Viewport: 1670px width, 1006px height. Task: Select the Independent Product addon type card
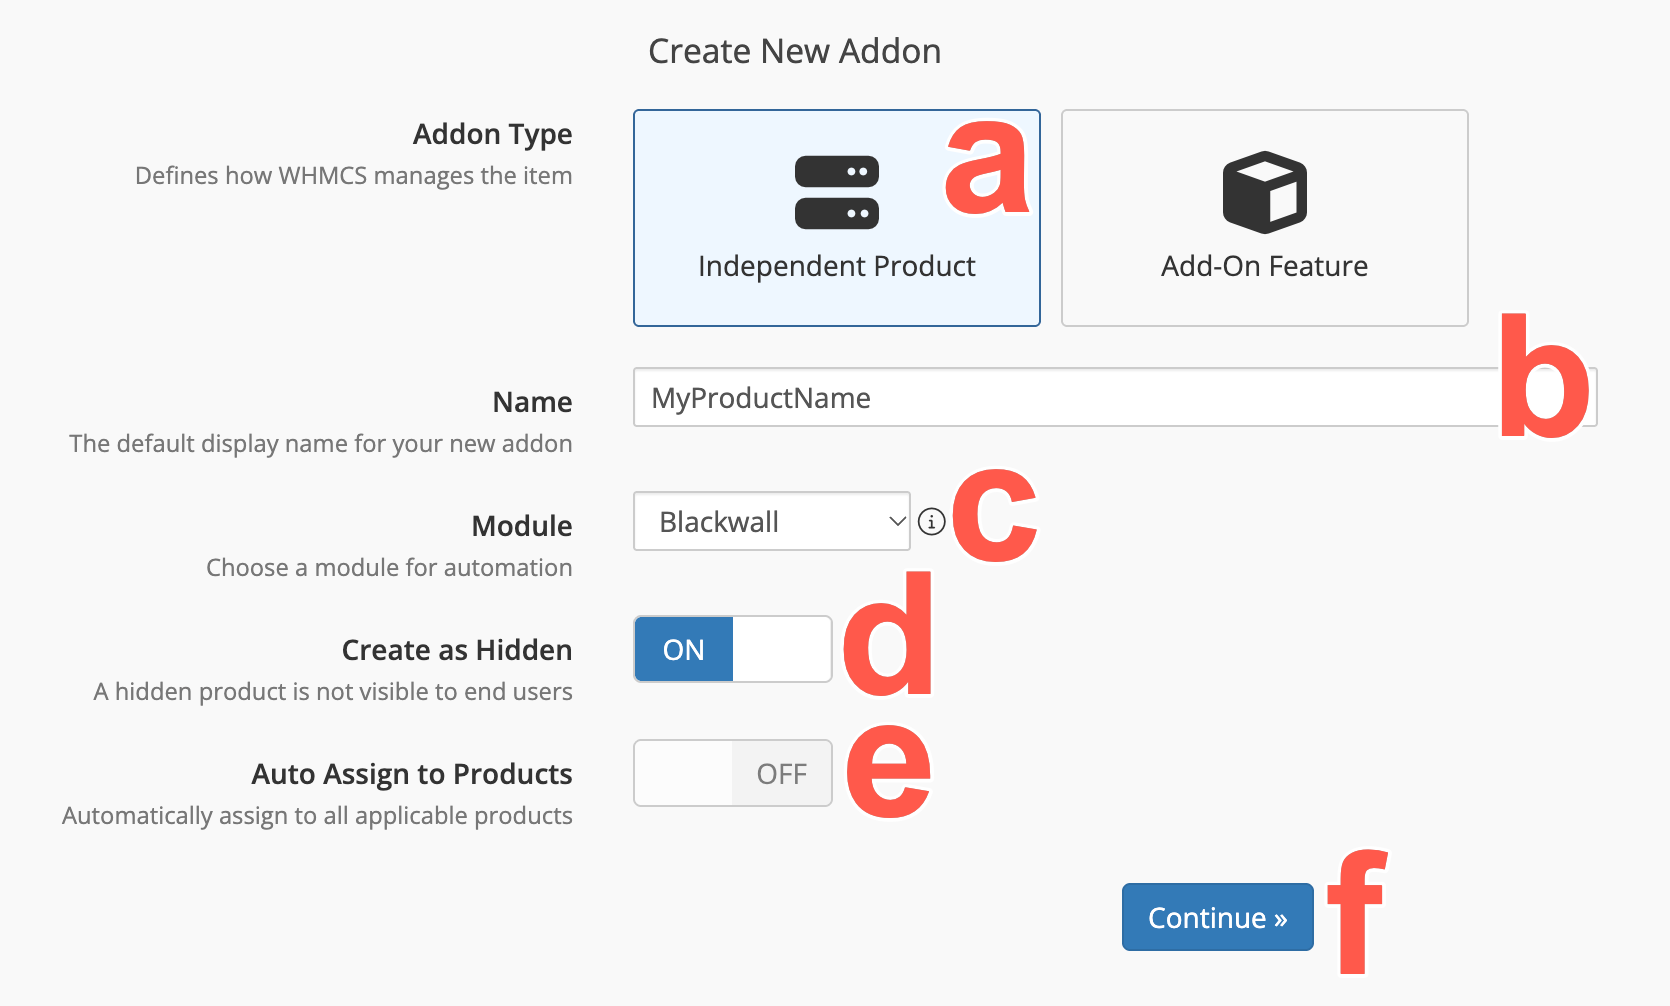point(837,218)
